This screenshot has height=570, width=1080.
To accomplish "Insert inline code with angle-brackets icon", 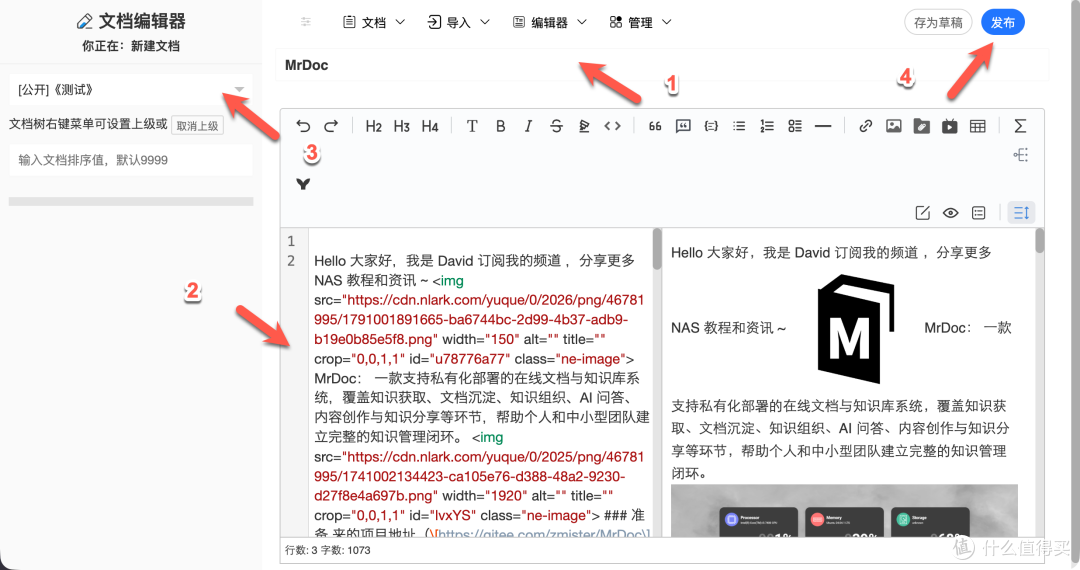I will coord(612,126).
